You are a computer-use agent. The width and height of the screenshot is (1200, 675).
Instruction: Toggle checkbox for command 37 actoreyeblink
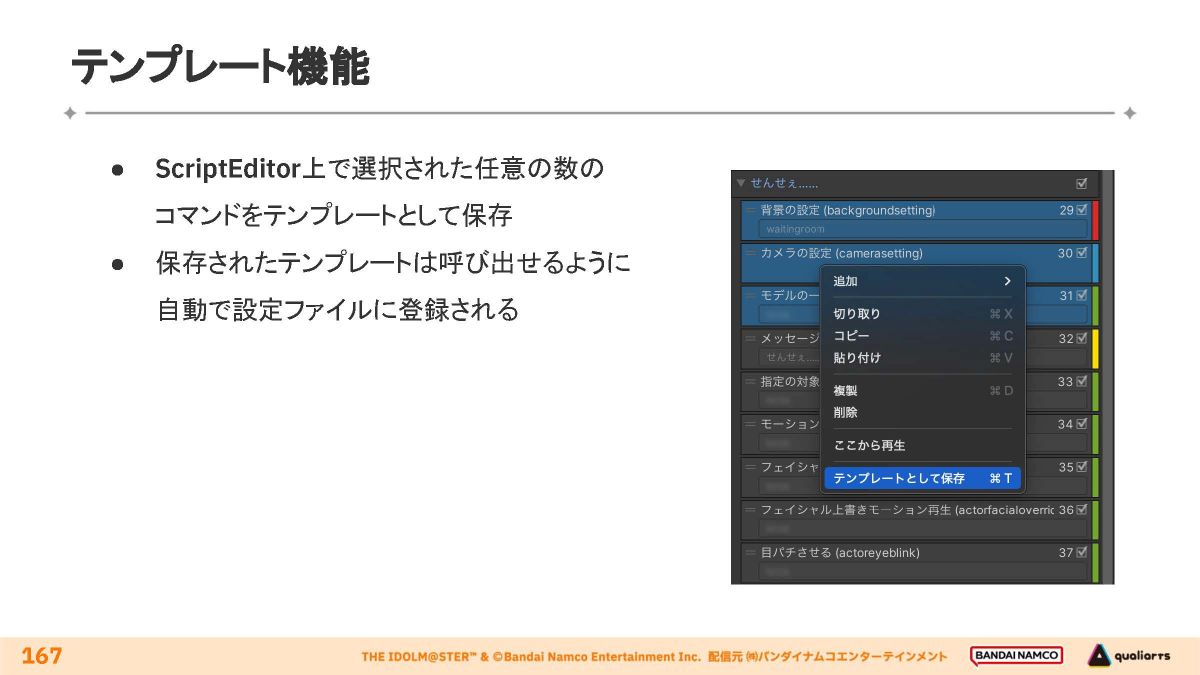click(1082, 553)
